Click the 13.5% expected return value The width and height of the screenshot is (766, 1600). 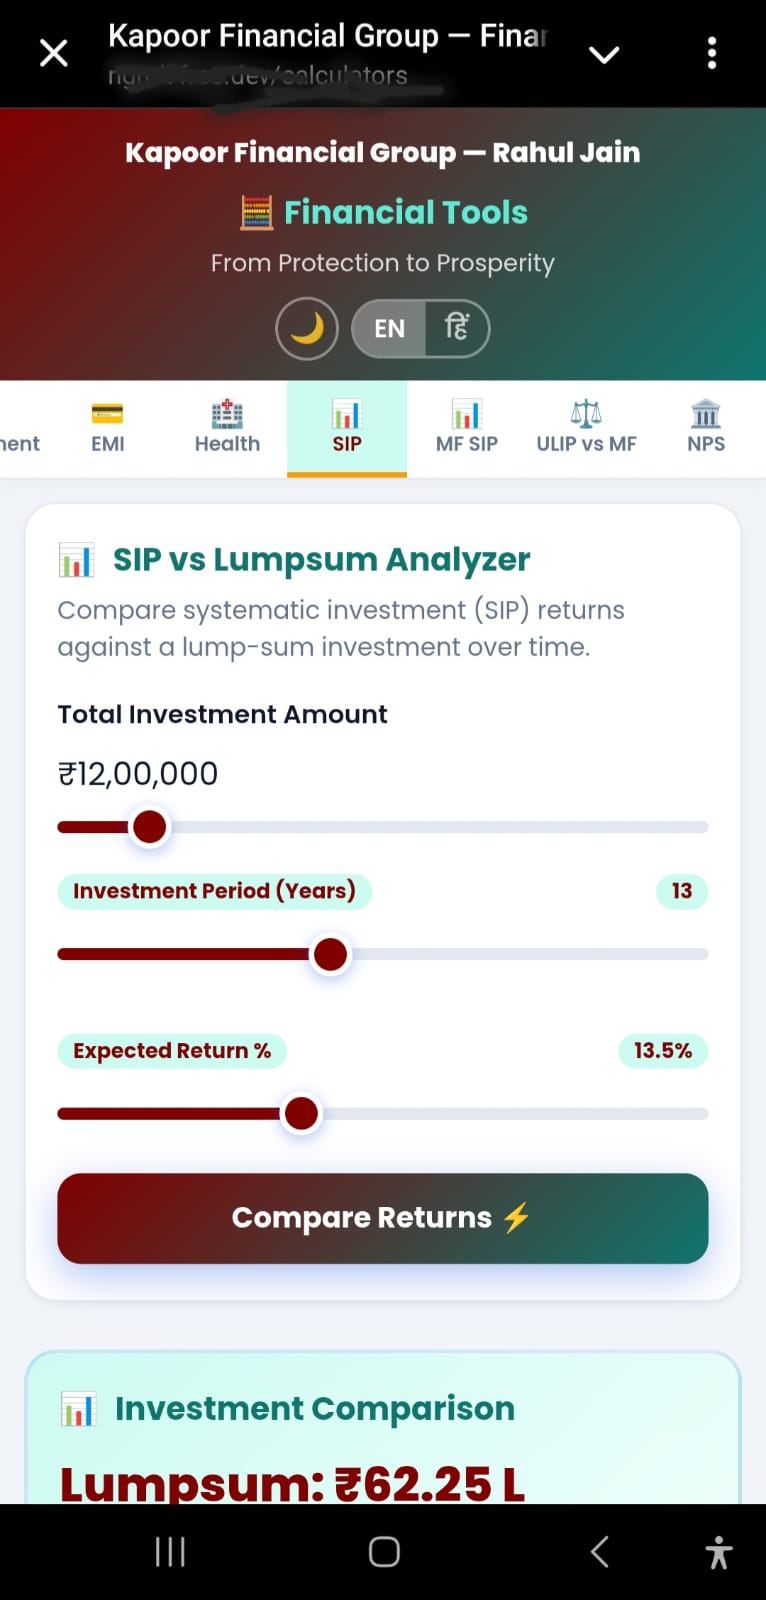coord(663,1051)
